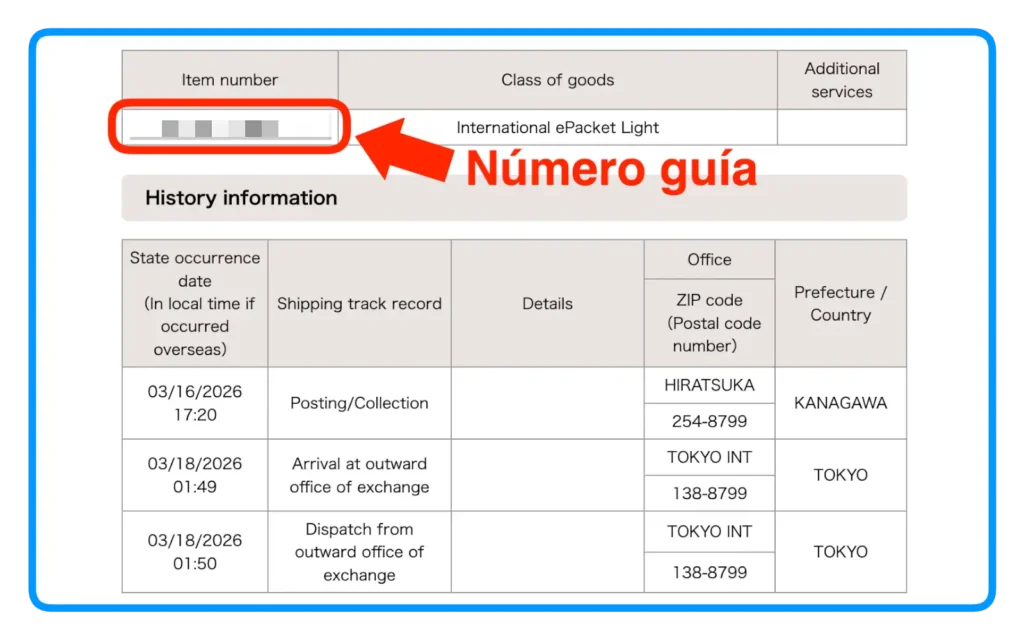
Task: Select the "Posting/Collection" track record entry
Action: click(359, 403)
